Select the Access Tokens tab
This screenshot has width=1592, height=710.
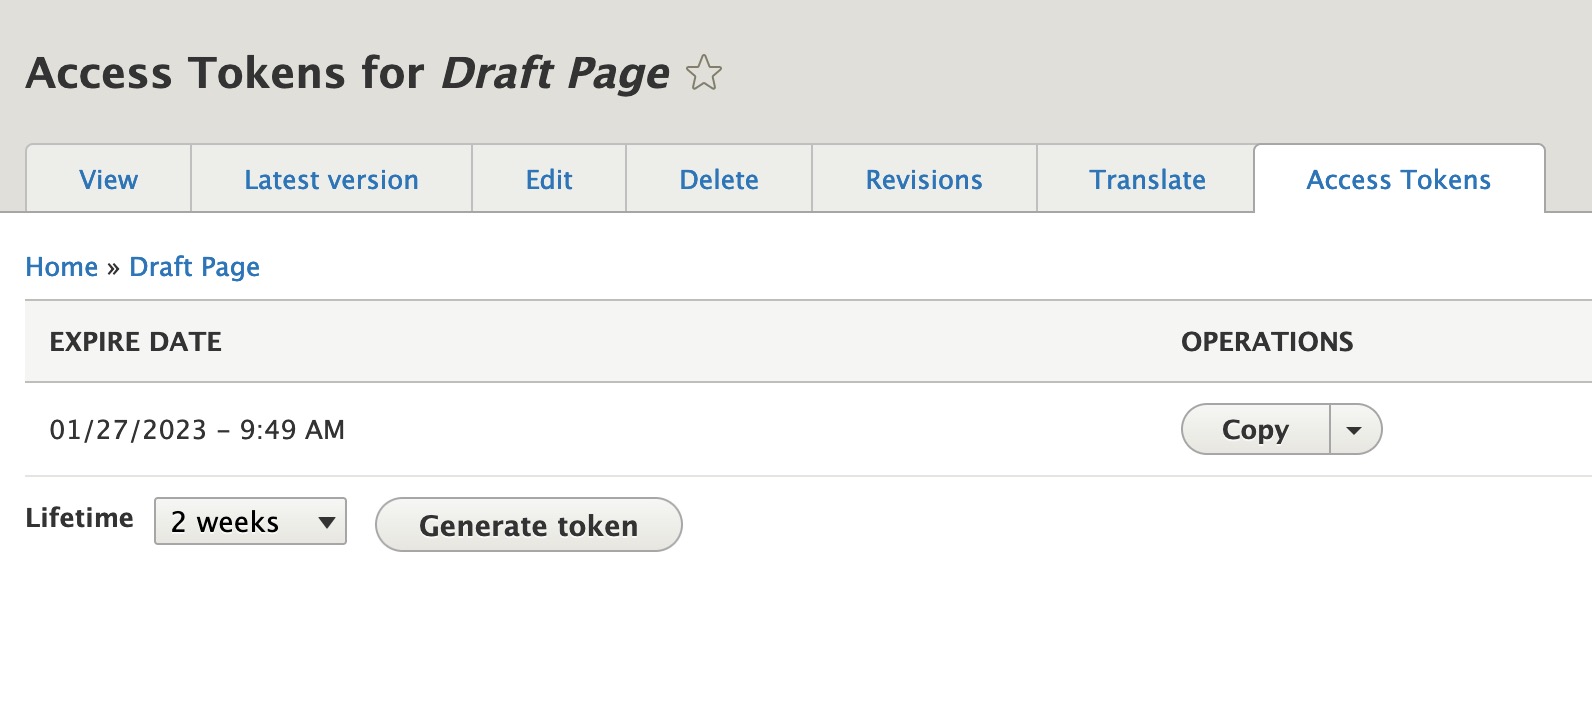[x=1399, y=179]
